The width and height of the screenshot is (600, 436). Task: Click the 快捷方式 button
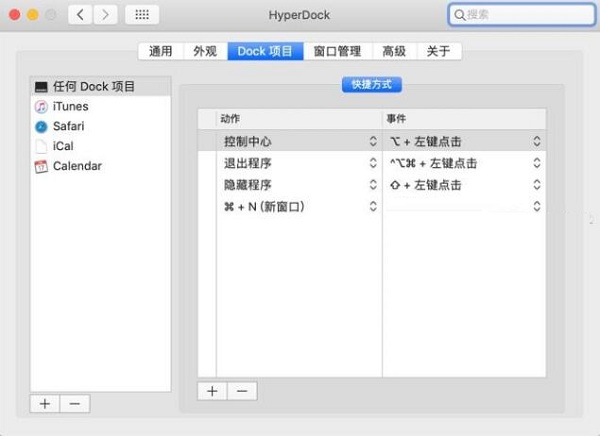[x=372, y=85]
